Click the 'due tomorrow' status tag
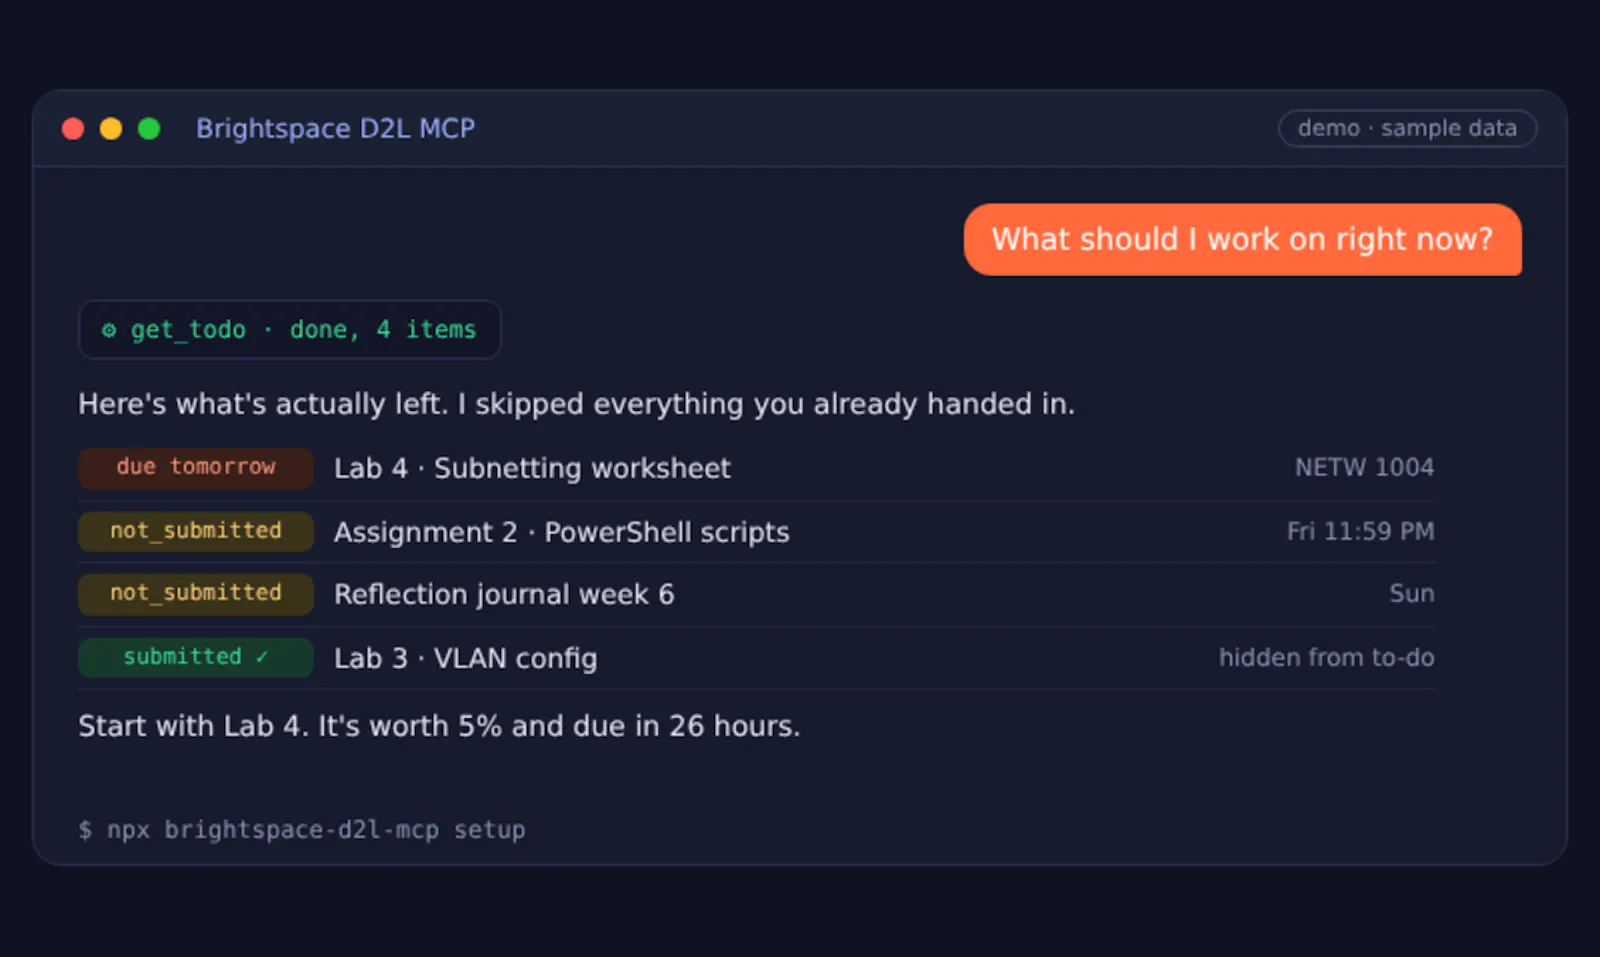 click(x=196, y=467)
